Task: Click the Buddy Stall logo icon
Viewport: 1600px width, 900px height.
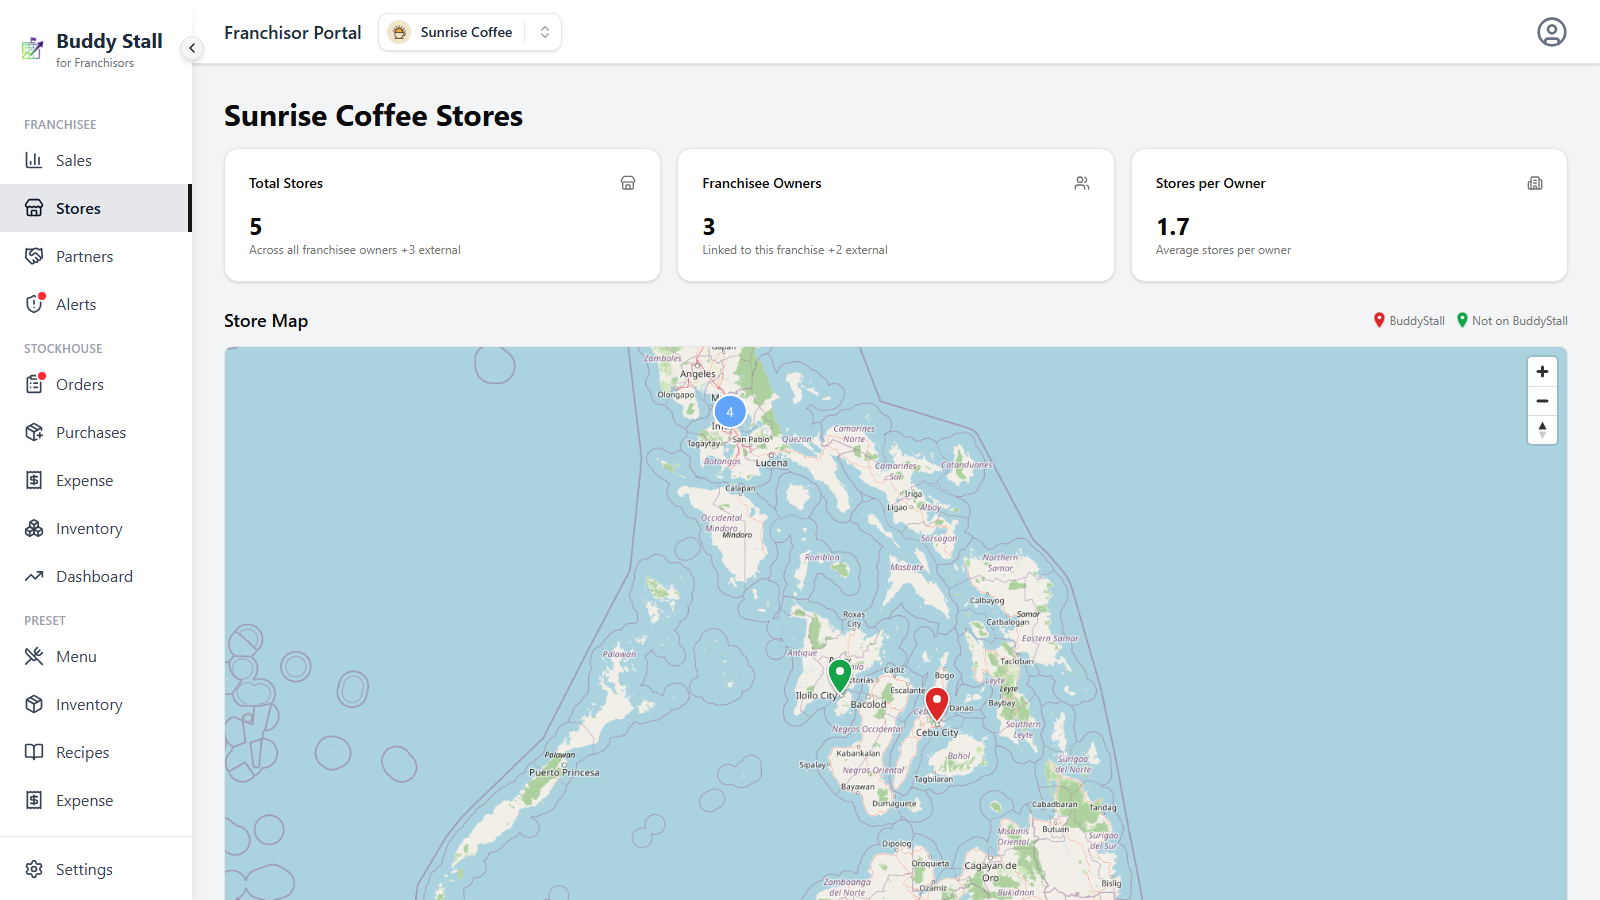Action: (x=33, y=48)
